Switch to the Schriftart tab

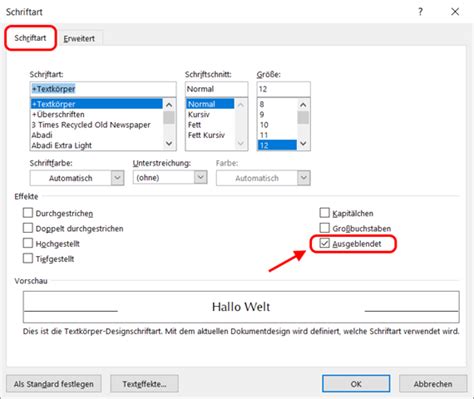tap(30, 38)
